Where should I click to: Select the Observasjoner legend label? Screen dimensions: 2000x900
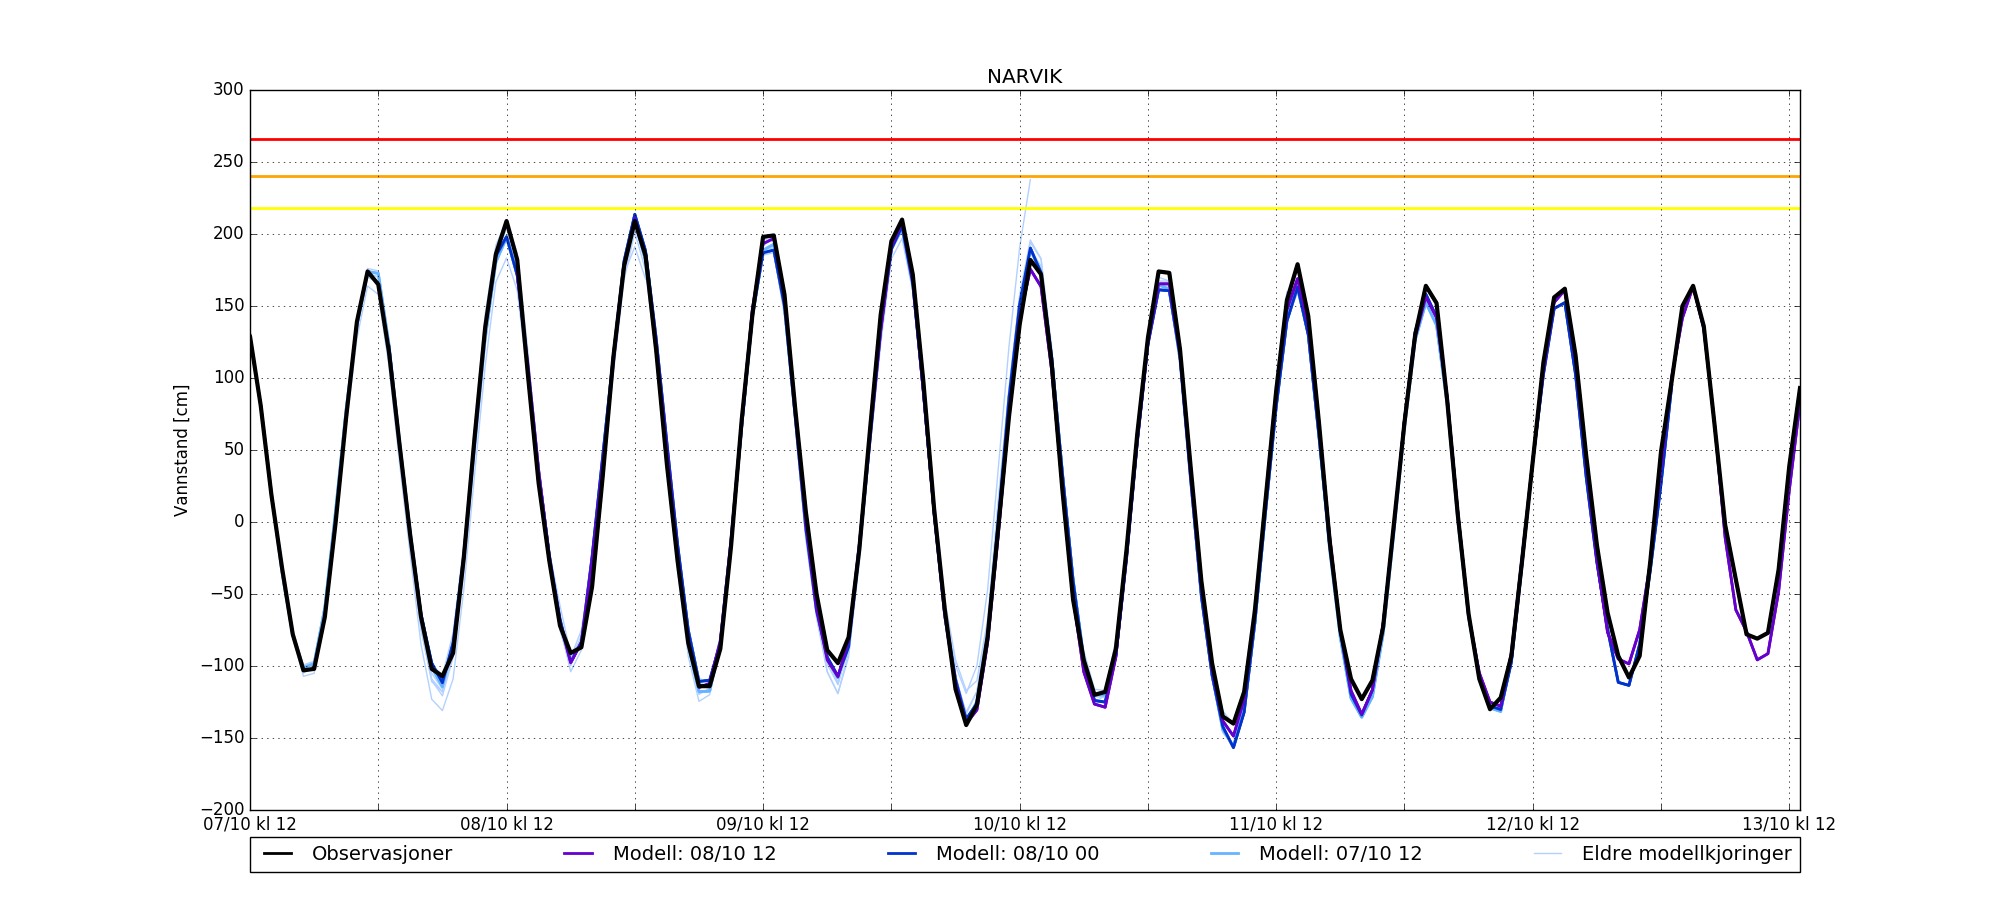(x=381, y=854)
